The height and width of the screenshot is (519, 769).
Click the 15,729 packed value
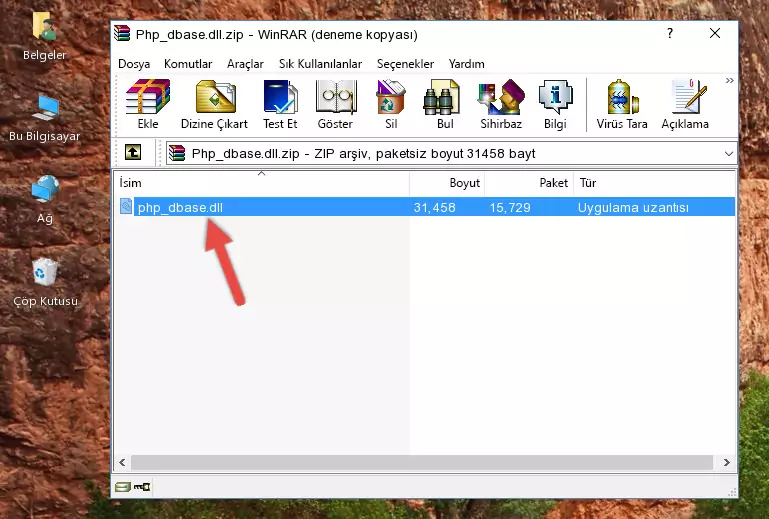tap(510, 208)
